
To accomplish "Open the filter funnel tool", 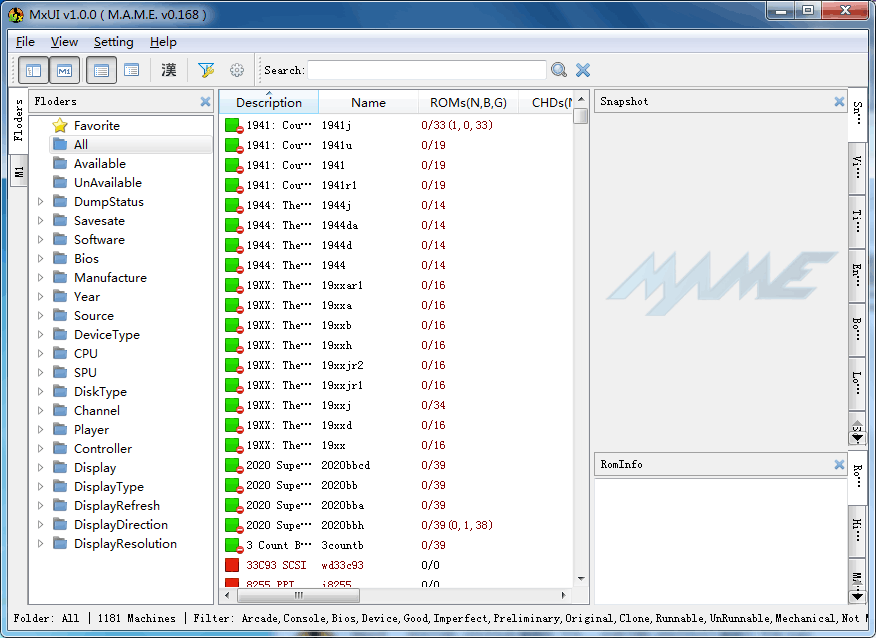I will click(206, 70).
